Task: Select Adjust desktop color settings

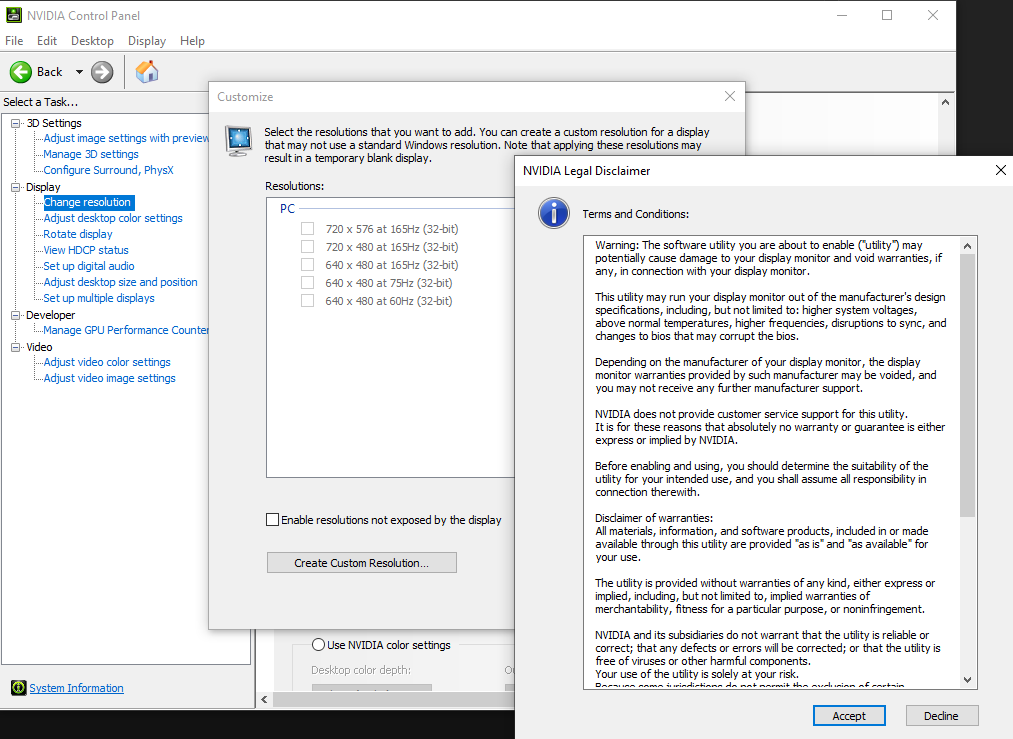Action: tap(113, 218)
